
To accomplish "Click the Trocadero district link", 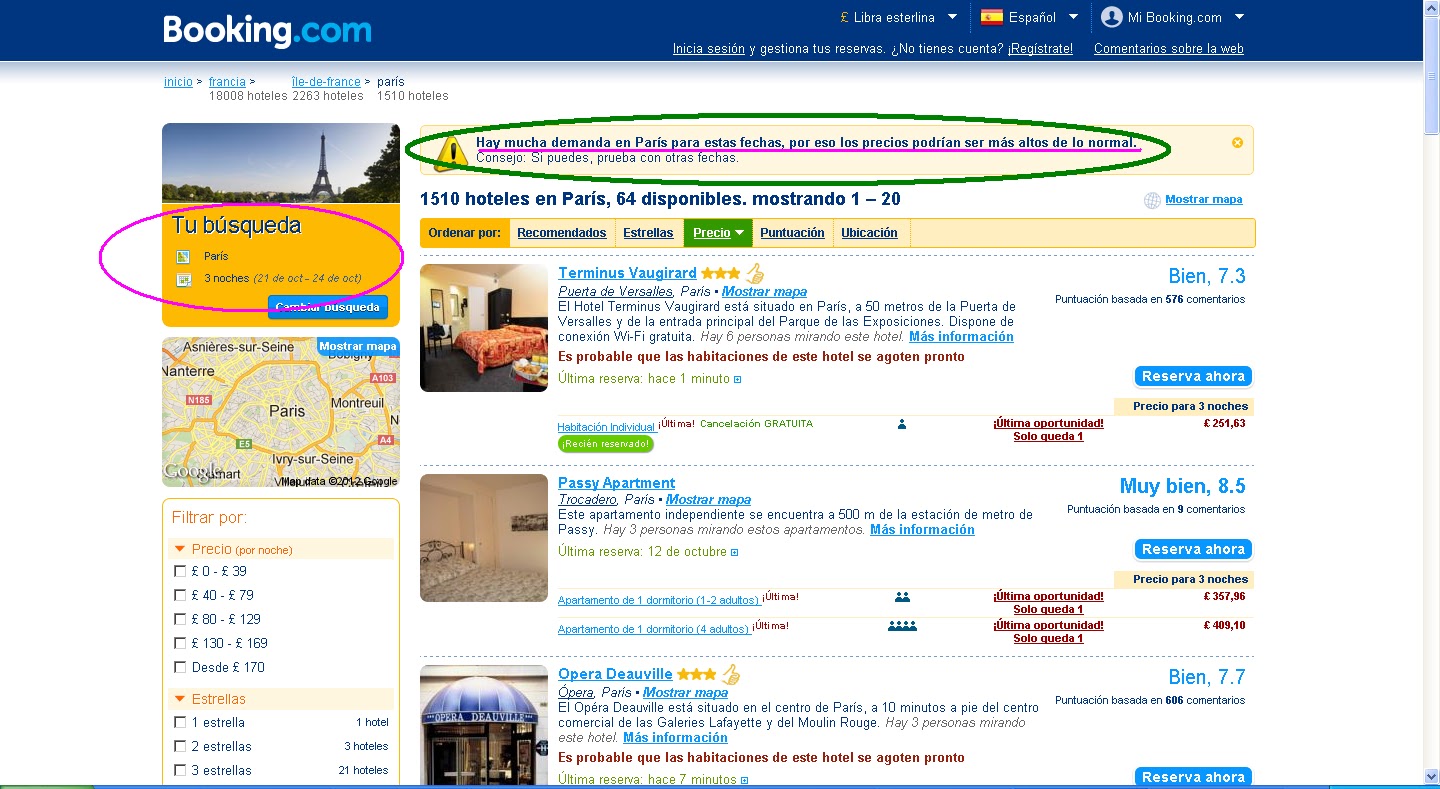I will pos(587,500).
